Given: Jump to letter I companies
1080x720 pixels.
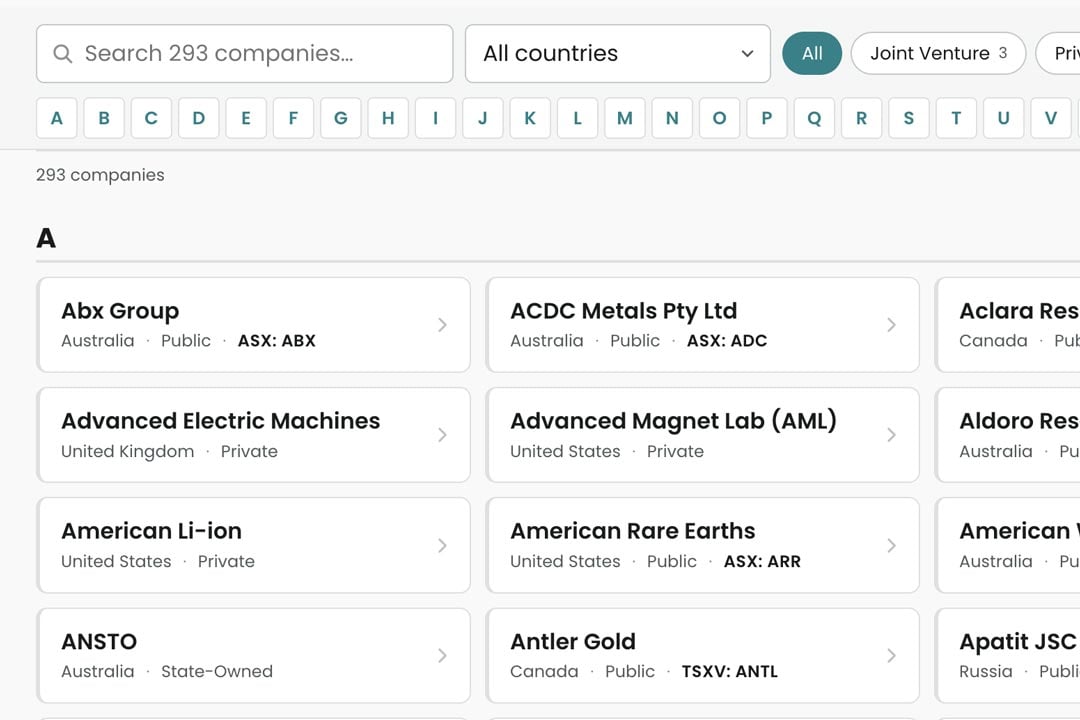Looking at the screenshot, I should point(435,119).
